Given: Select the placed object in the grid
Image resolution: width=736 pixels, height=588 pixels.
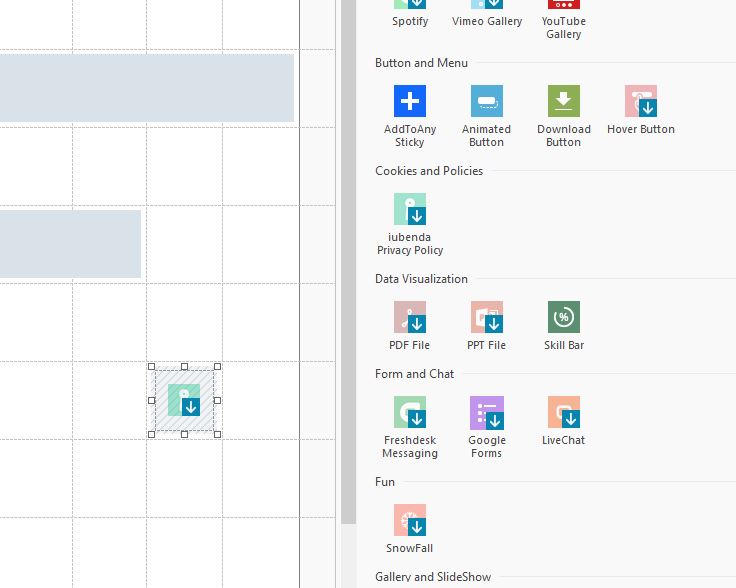Looking at the screenshot, I should [184, 400].
